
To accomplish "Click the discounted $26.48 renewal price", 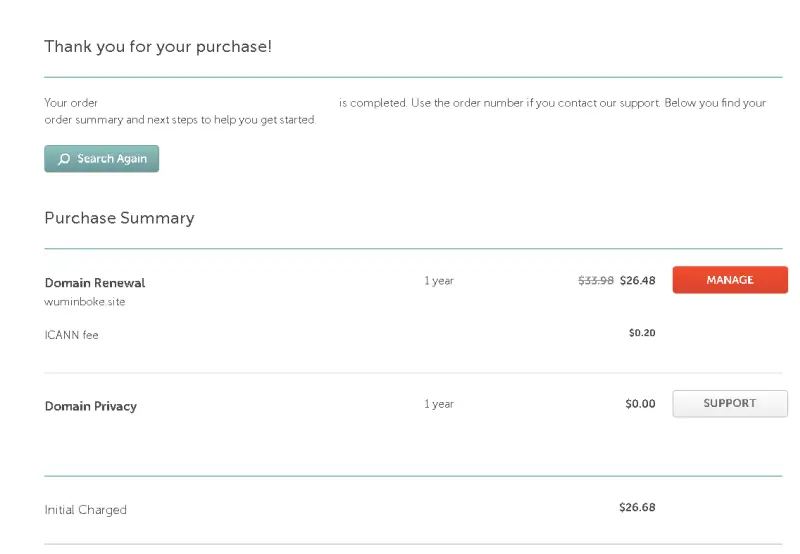I will [637, 281].
